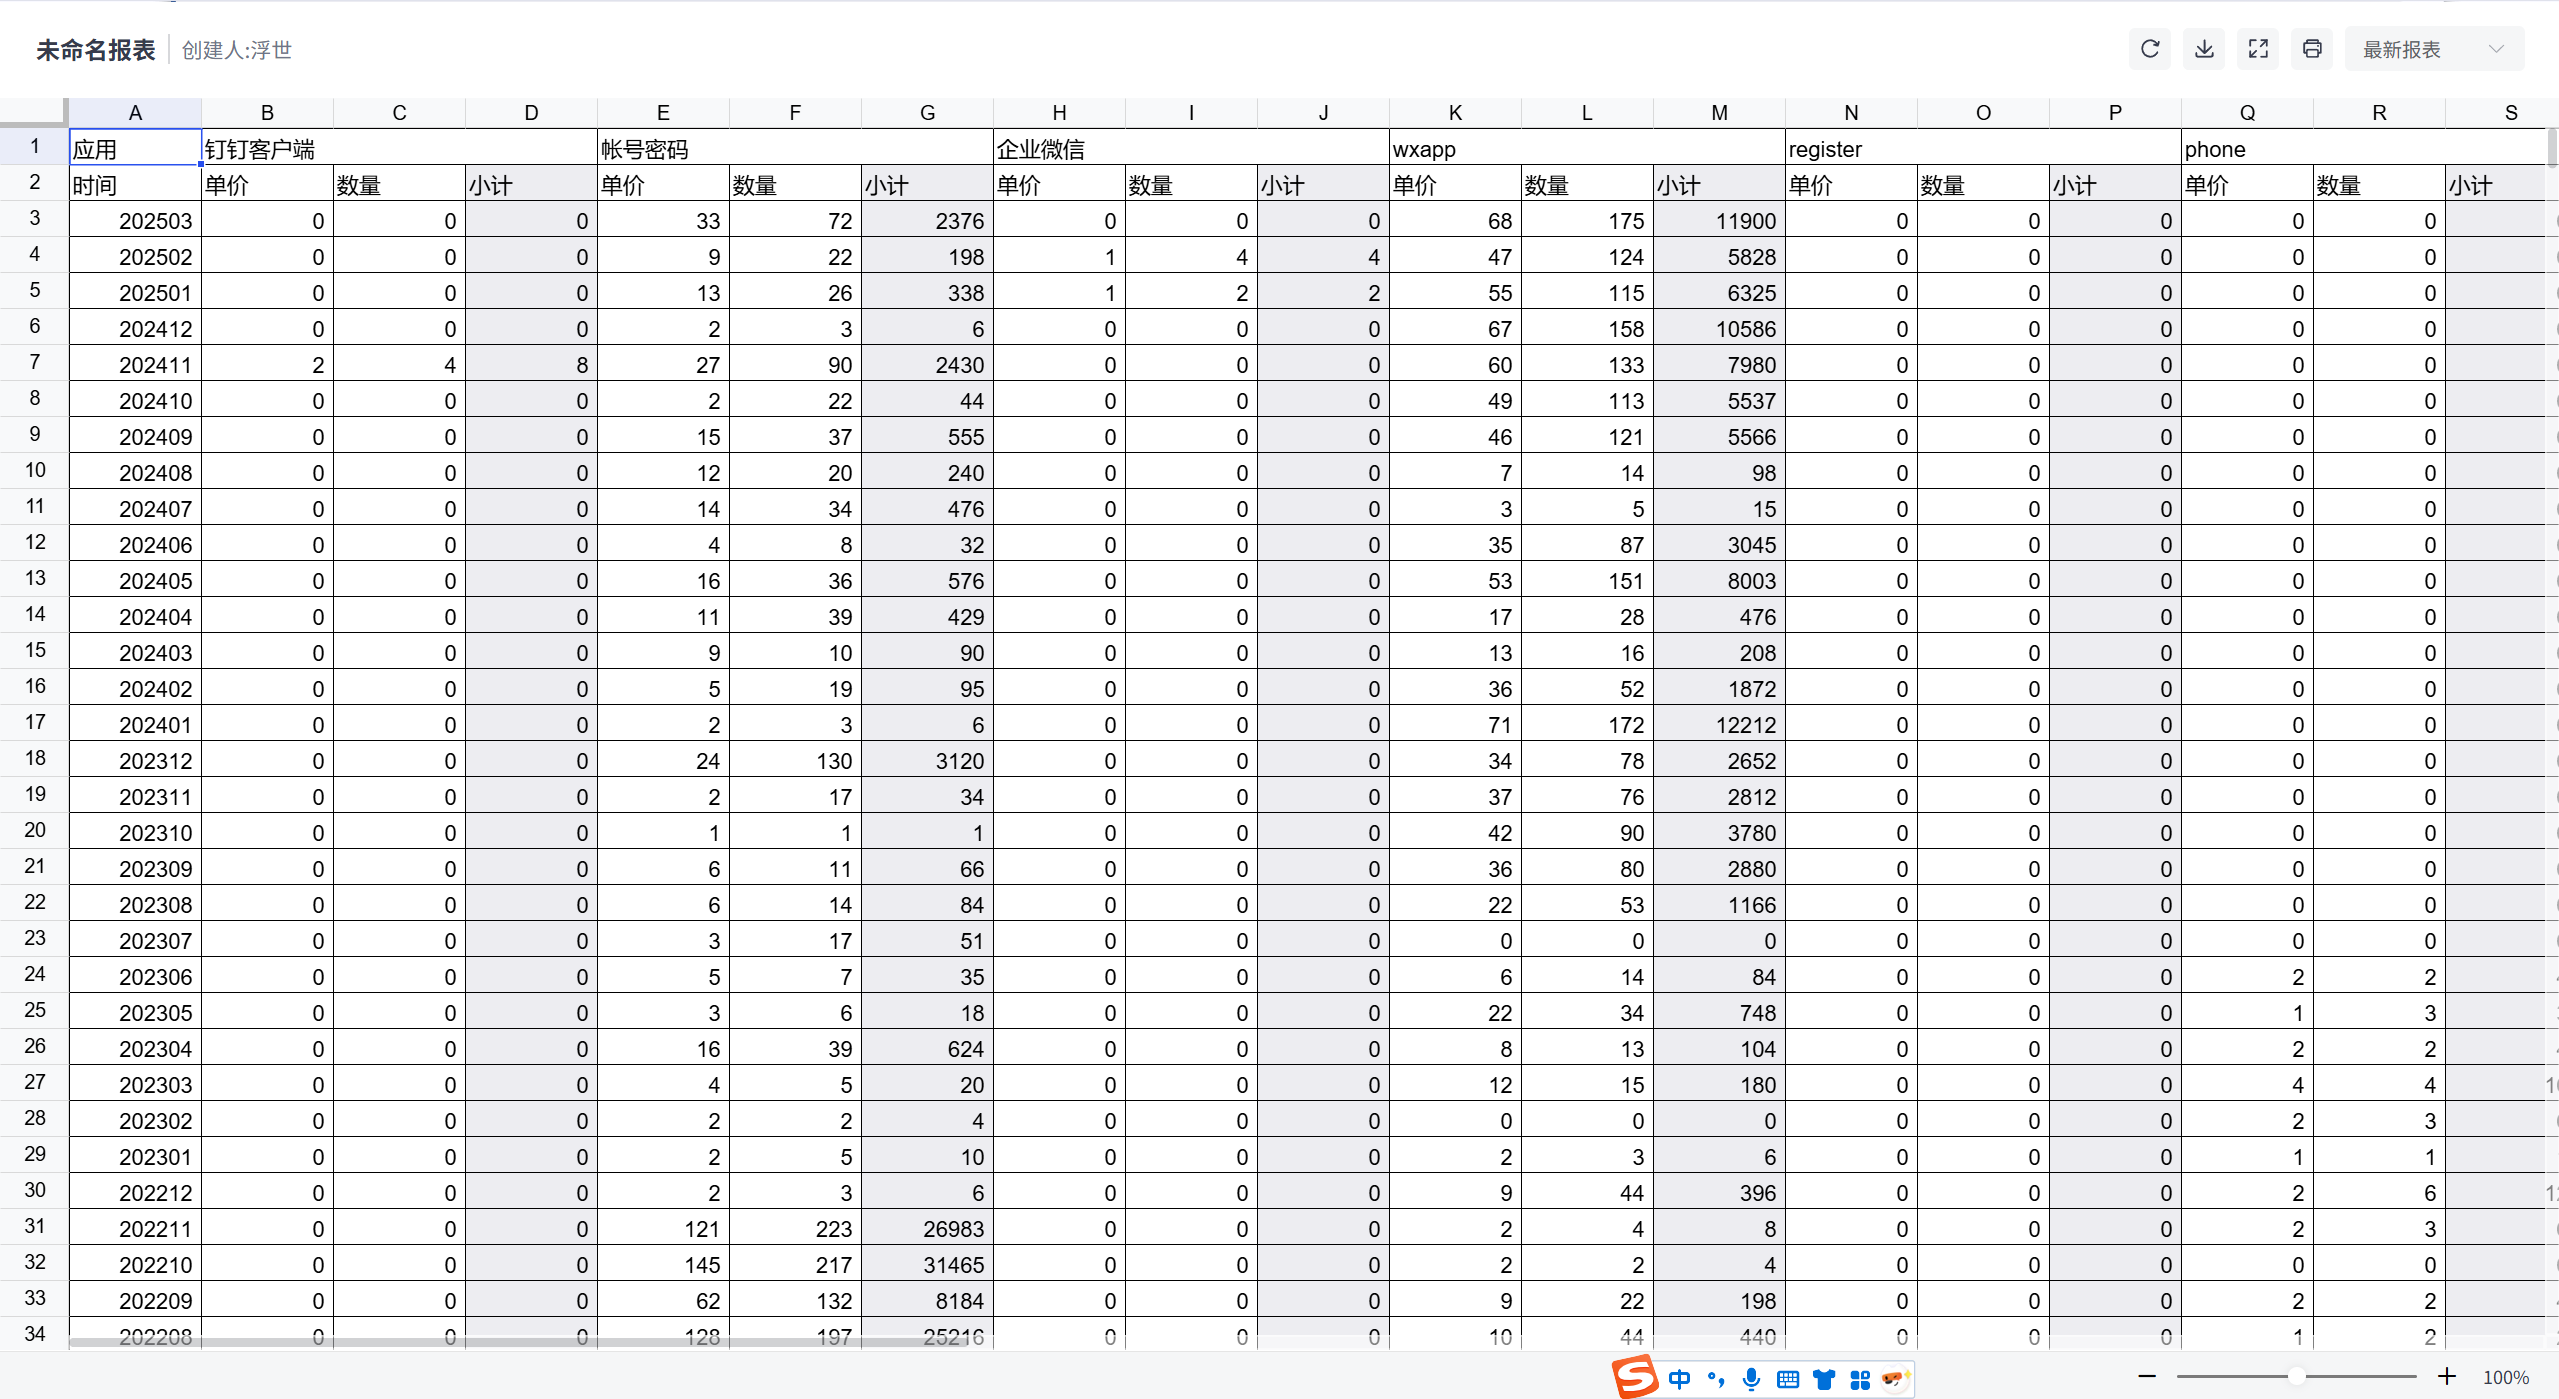Open the 最新报表 version dropdown

point(2433,49)
